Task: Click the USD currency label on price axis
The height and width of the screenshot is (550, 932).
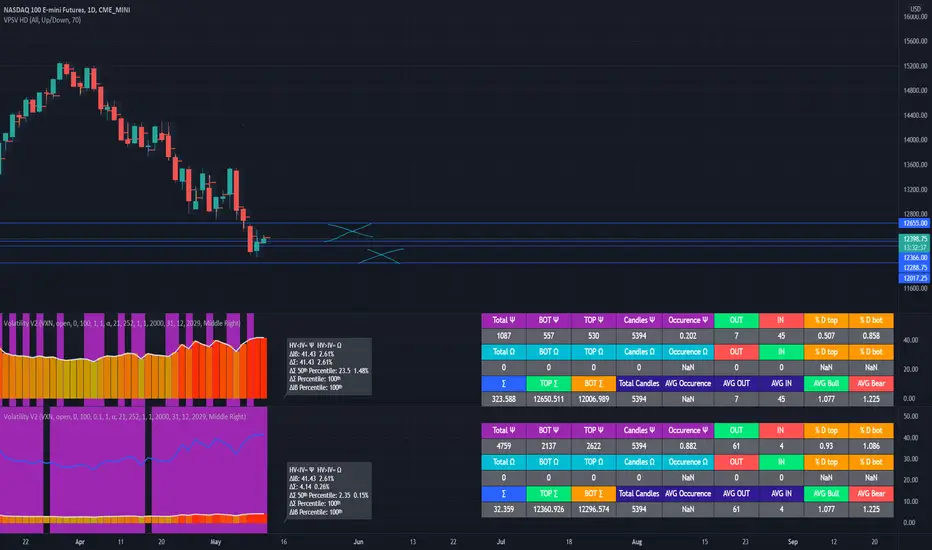Action: point(915,9)
